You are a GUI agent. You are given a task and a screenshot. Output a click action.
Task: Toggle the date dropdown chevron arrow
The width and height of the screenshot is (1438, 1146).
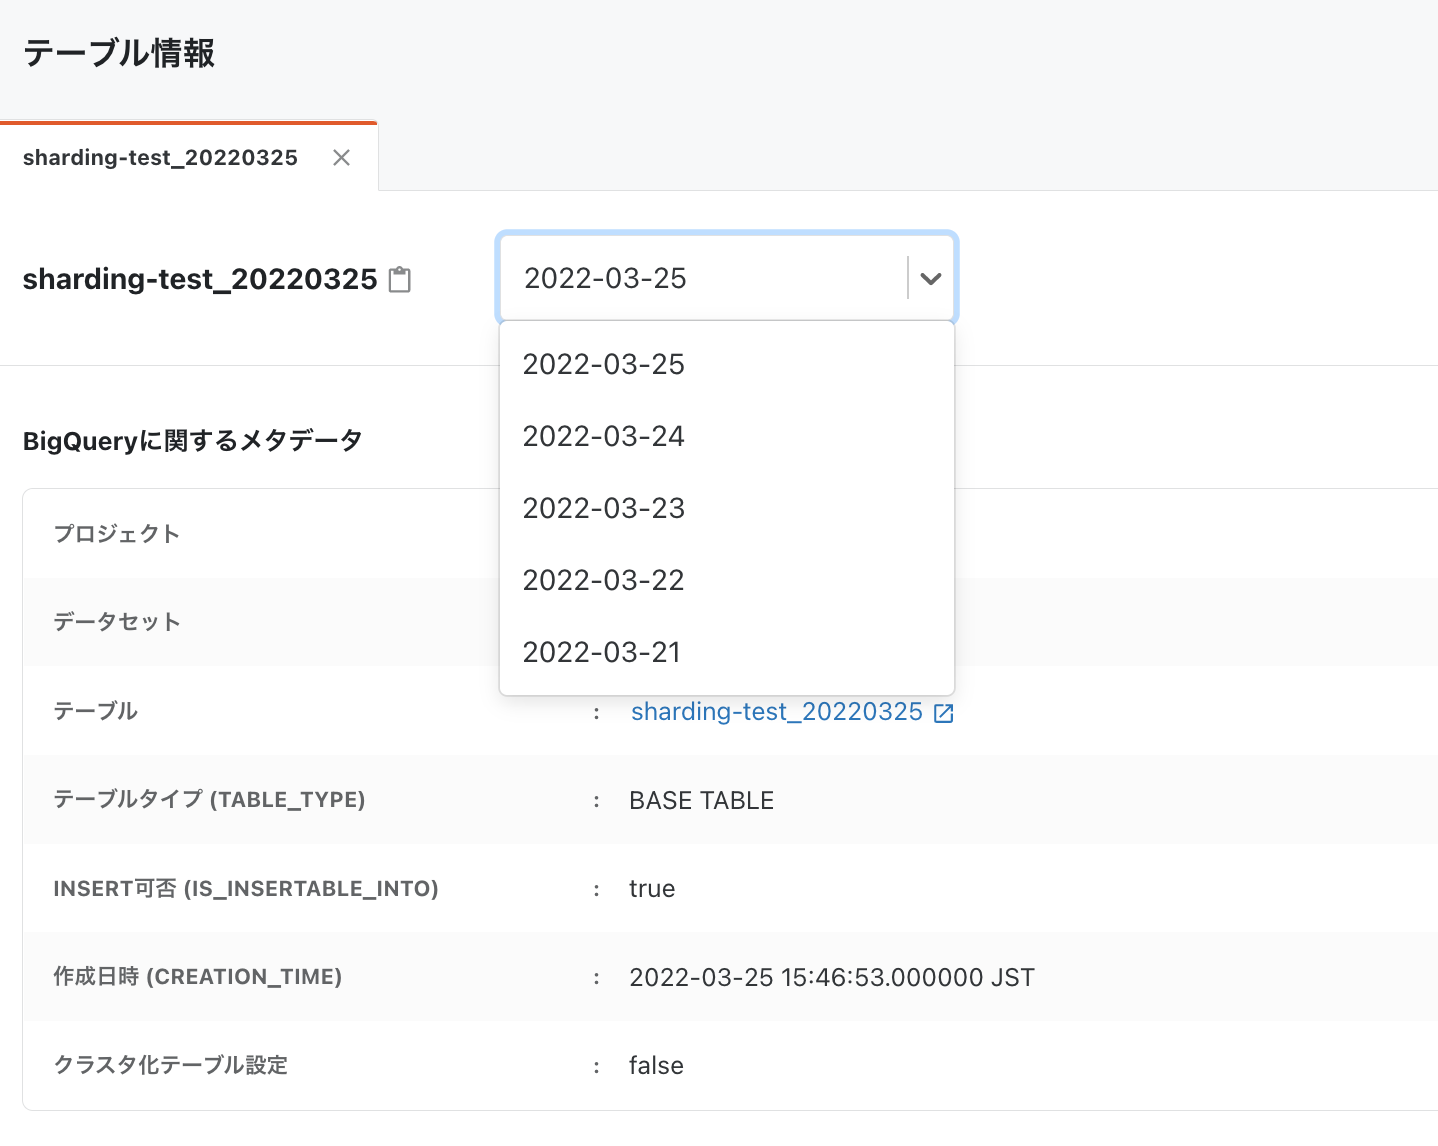click(x=931, y=278)
